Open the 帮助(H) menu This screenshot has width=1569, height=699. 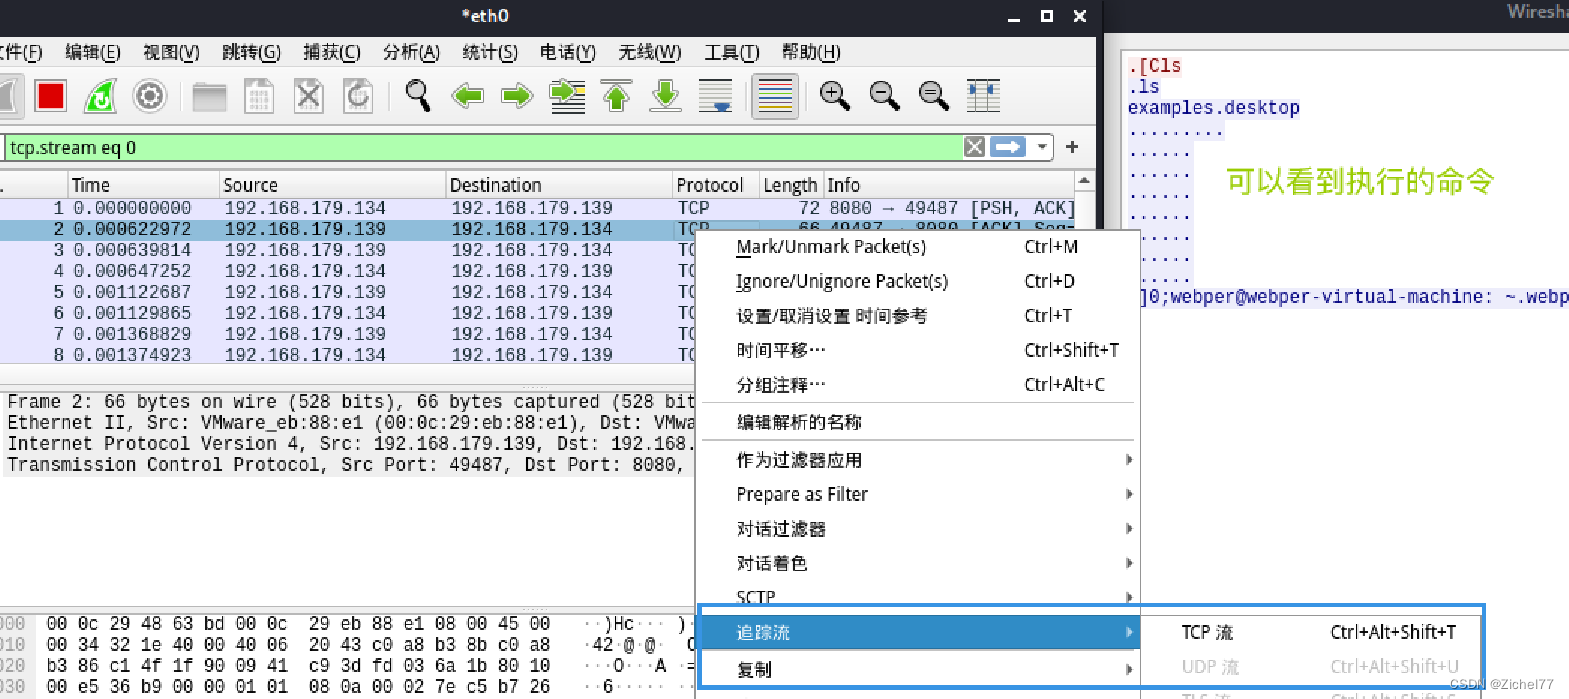coord(811,52)
